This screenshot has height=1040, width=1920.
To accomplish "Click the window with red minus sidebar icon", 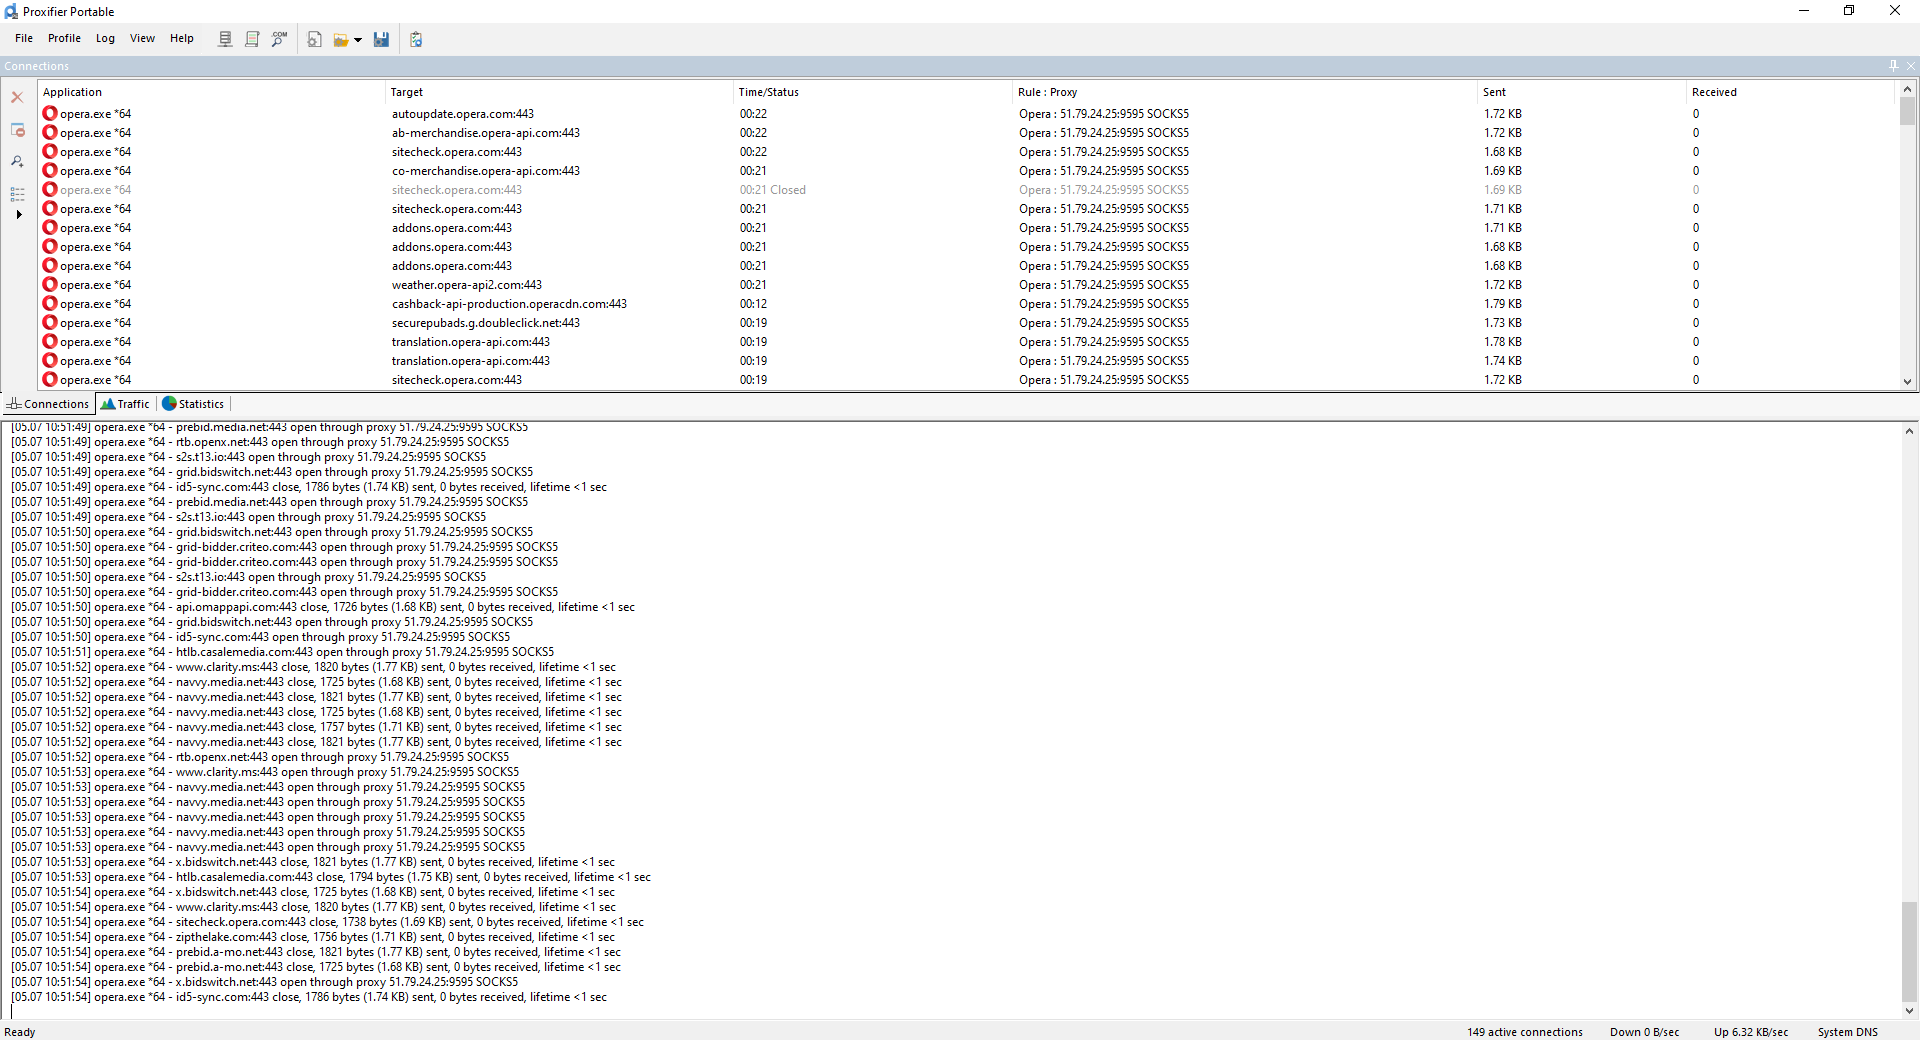I will tap(17, 130).
